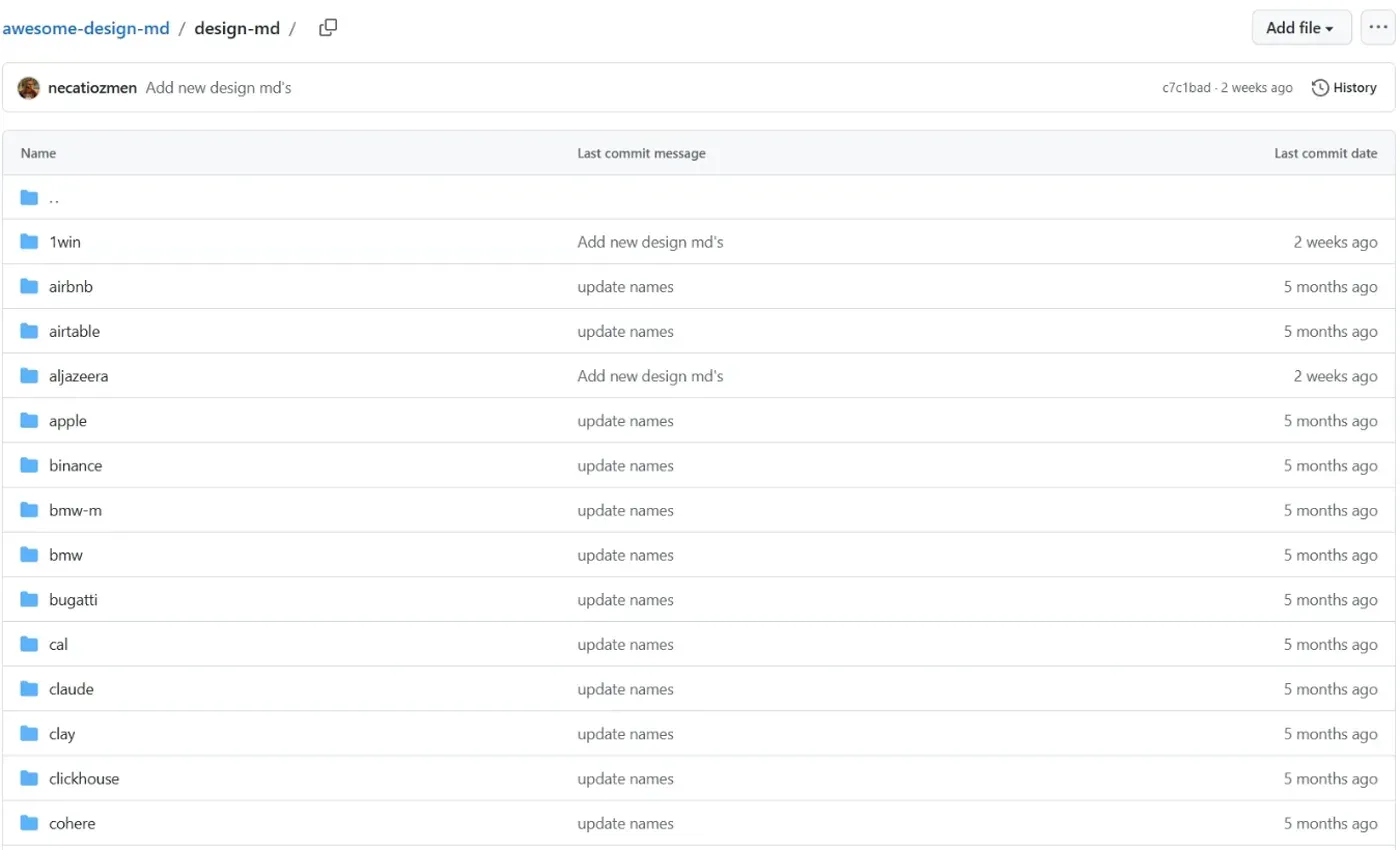This screenshot has width=1400, height=850.
Task: Open the "update names" commit message for apple
Action: click(625, 421)
